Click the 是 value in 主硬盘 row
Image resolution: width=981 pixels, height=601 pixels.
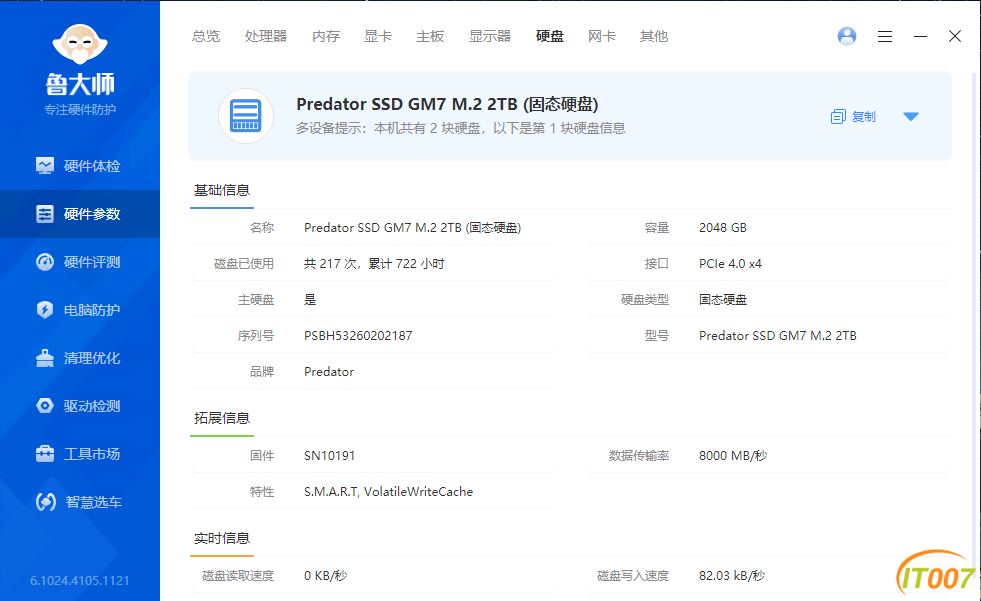[310, 300]
